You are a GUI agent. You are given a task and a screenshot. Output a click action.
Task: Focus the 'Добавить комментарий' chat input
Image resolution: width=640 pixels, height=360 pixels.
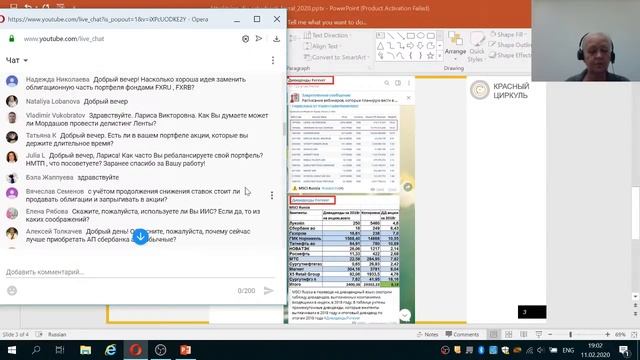pos(140,272)
